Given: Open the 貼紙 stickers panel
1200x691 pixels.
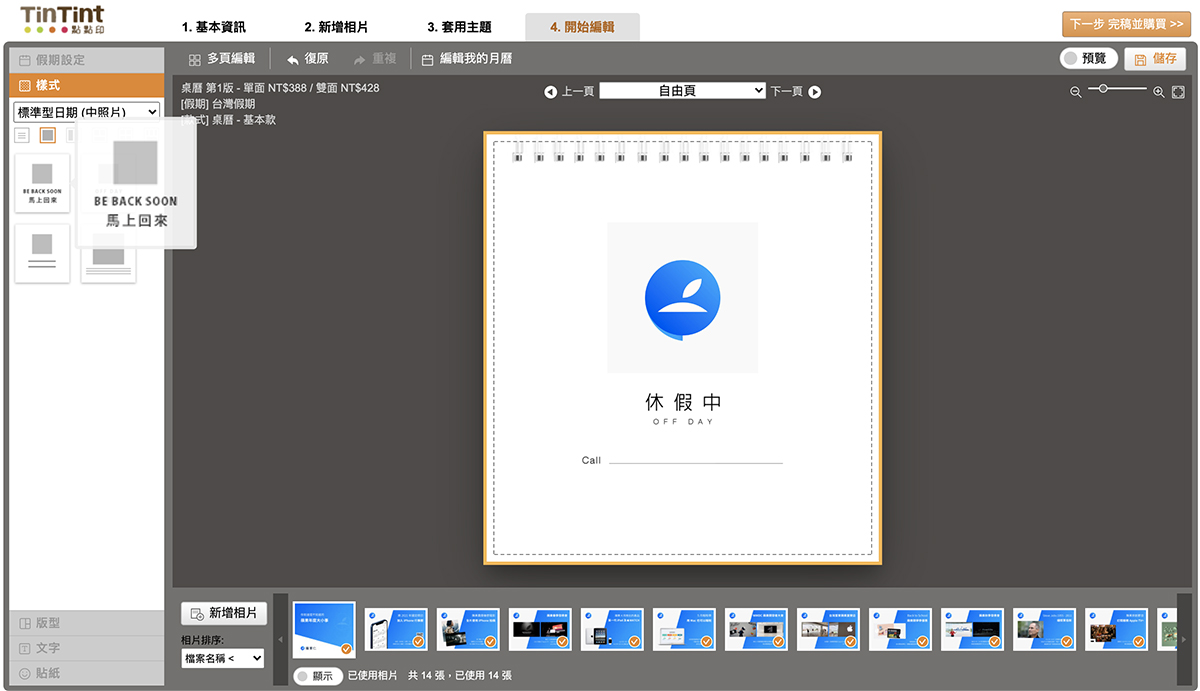Looking at the screenshot, I should pos(87,673).
